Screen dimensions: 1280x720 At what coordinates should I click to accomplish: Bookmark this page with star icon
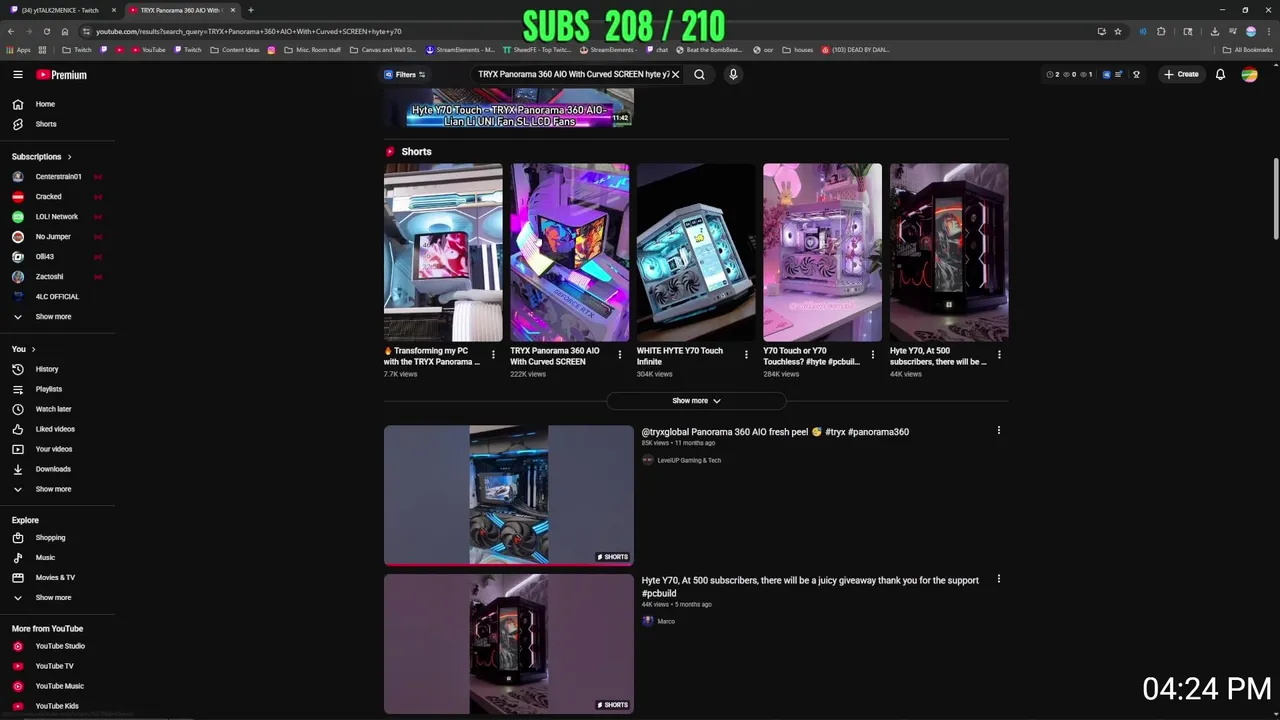(x=1118, y=31)
